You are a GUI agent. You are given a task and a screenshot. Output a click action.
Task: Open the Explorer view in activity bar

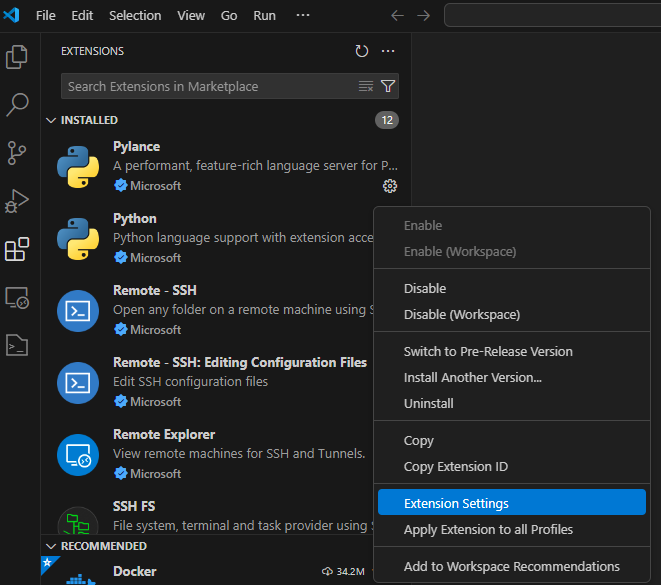click(x=17, y=57)
